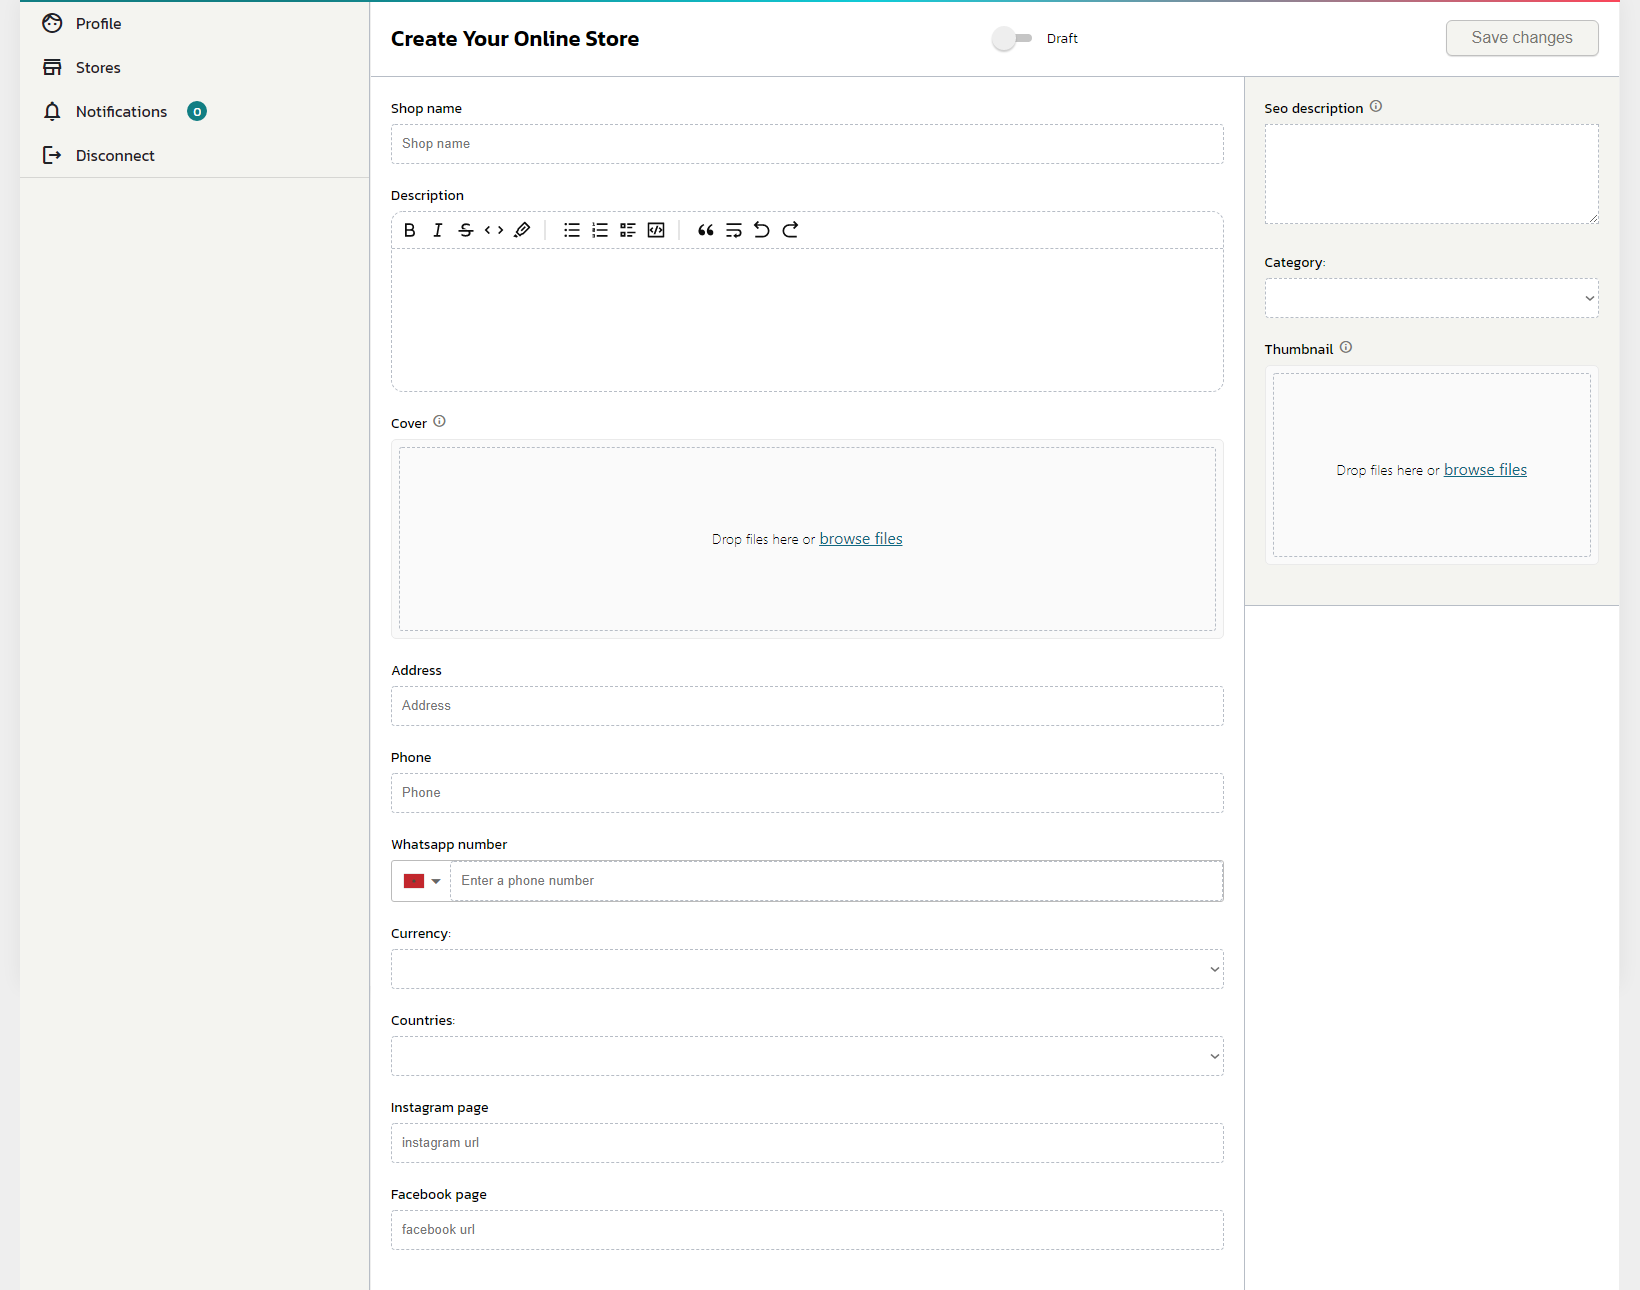Browse files for Thumbnail upload
Screen dimensions: 1640x1290
1485,470
